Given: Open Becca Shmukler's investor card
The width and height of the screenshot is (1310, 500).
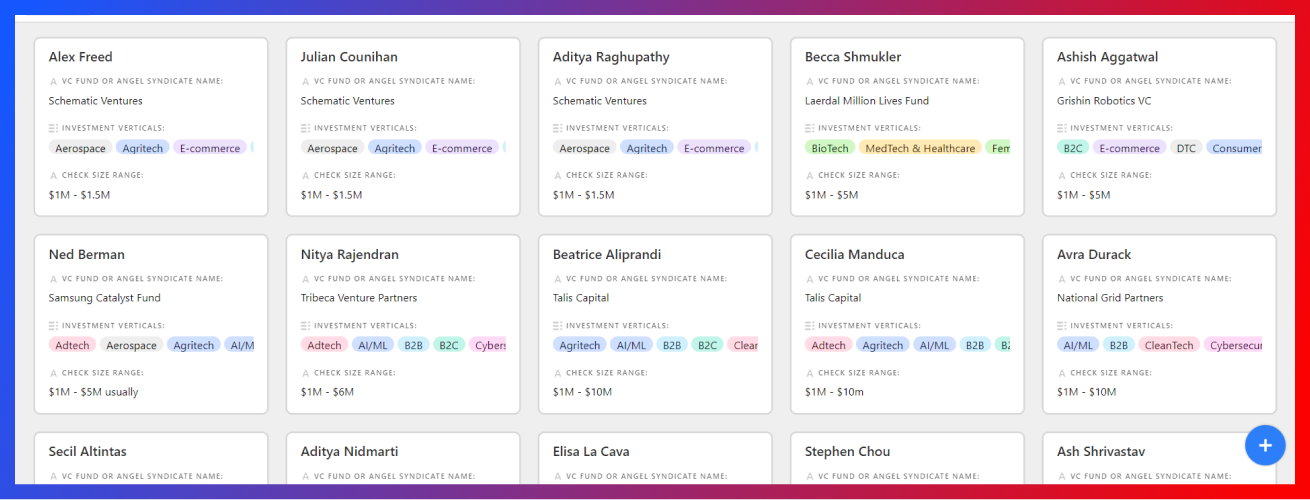Looking at the screenshot, I should pos(907,127).
